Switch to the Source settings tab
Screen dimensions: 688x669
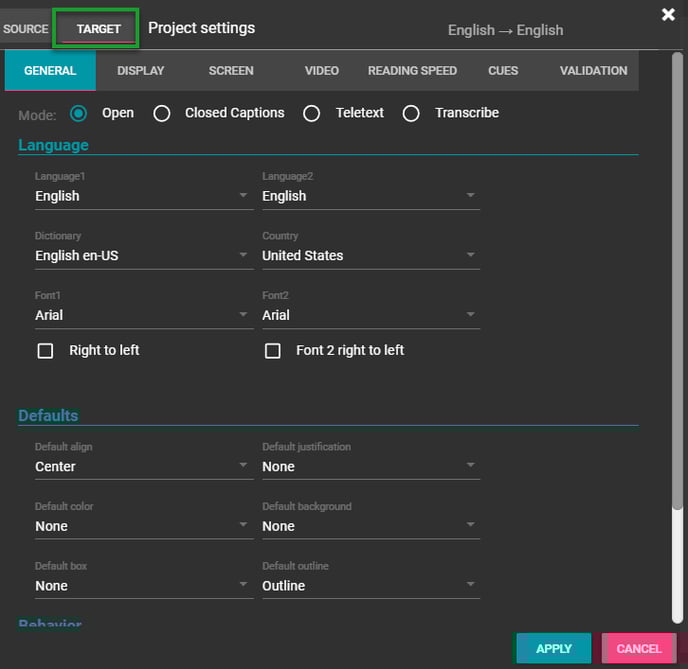[25, 29]
